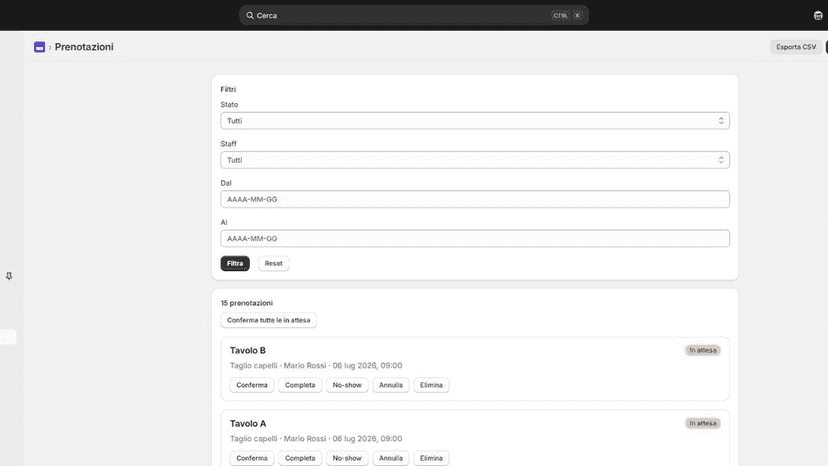Screen dimensions: 828x466
Task: Click the 15 prenotazioni count text
Action: (247, 303)
